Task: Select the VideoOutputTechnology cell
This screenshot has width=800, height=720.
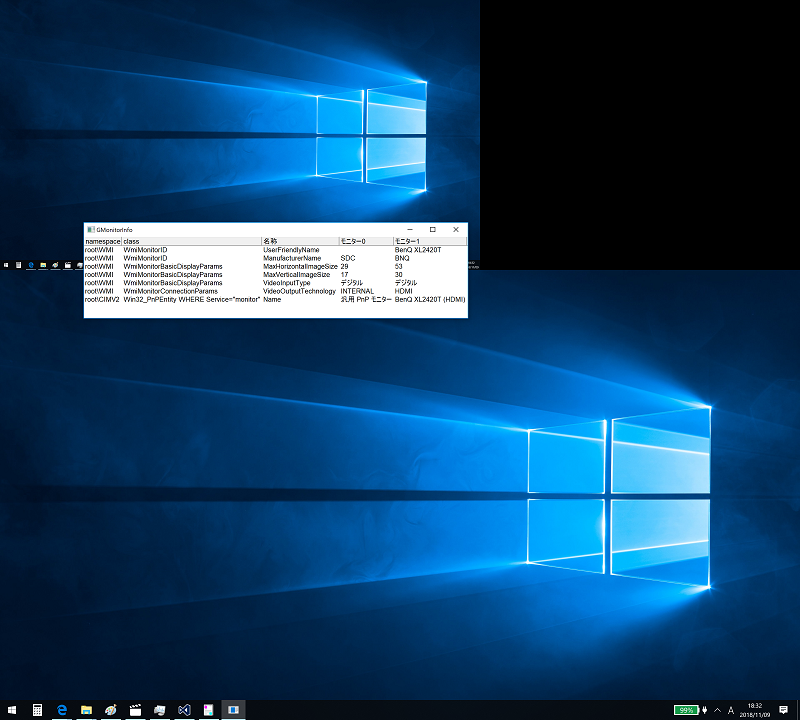Action: click(299, 291)
